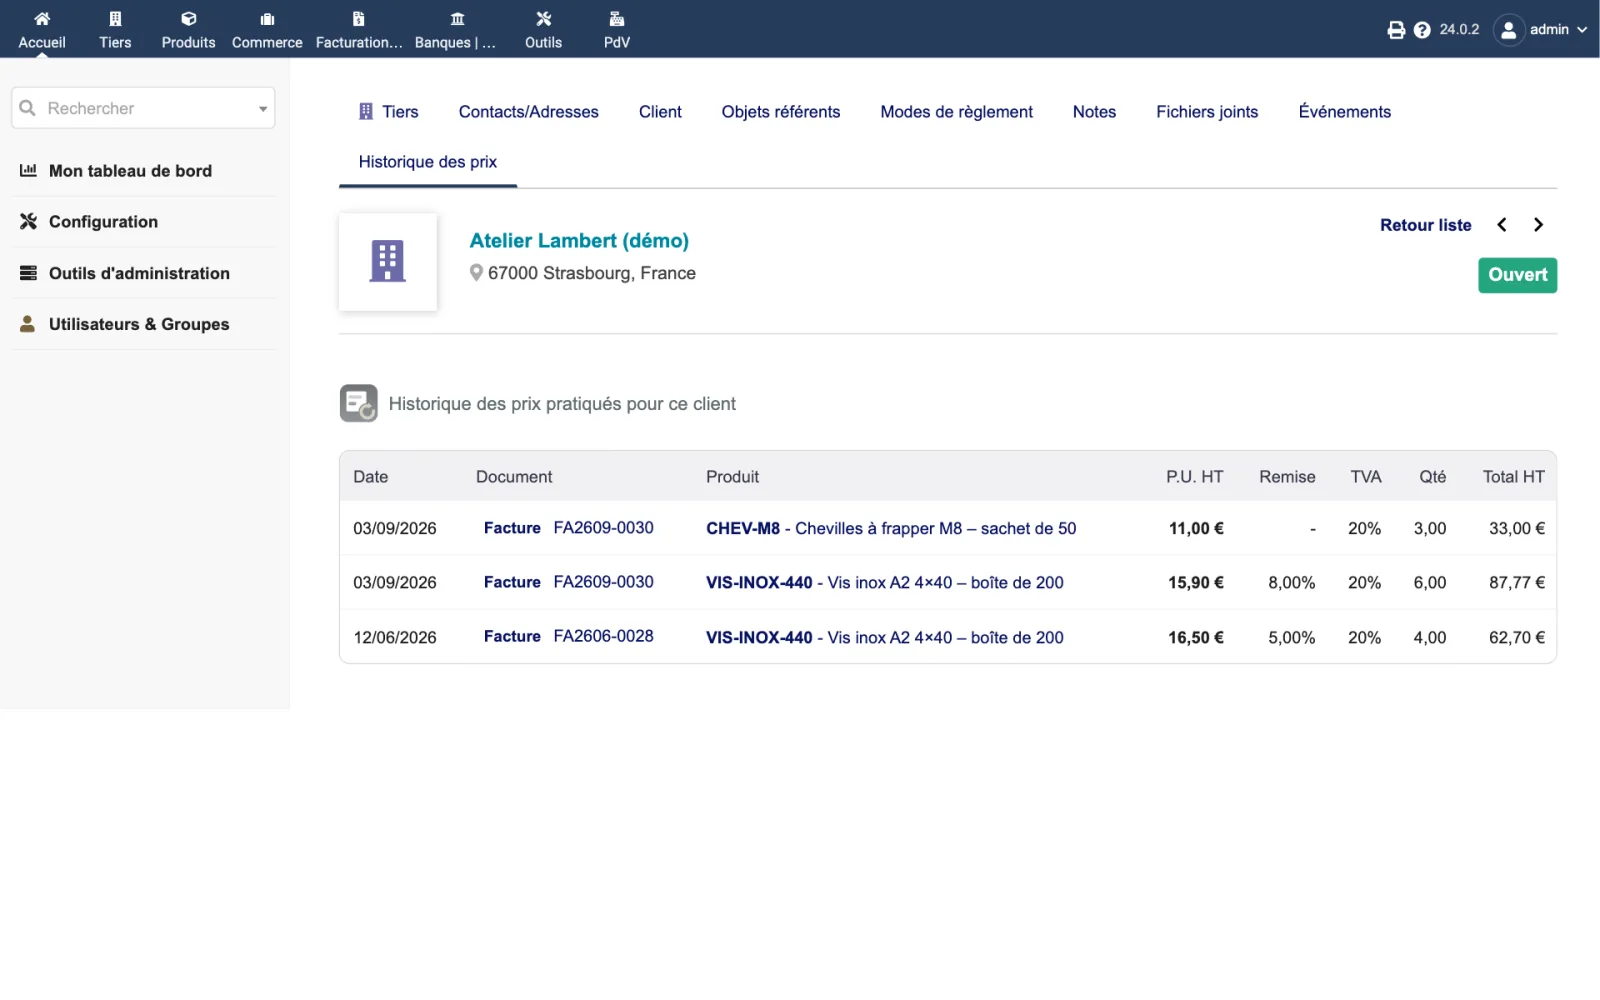Open product CHEV-M8 link
The height and width of the screenshot is (1000, 1600).
pyautogui.click(x=891, y=528)
